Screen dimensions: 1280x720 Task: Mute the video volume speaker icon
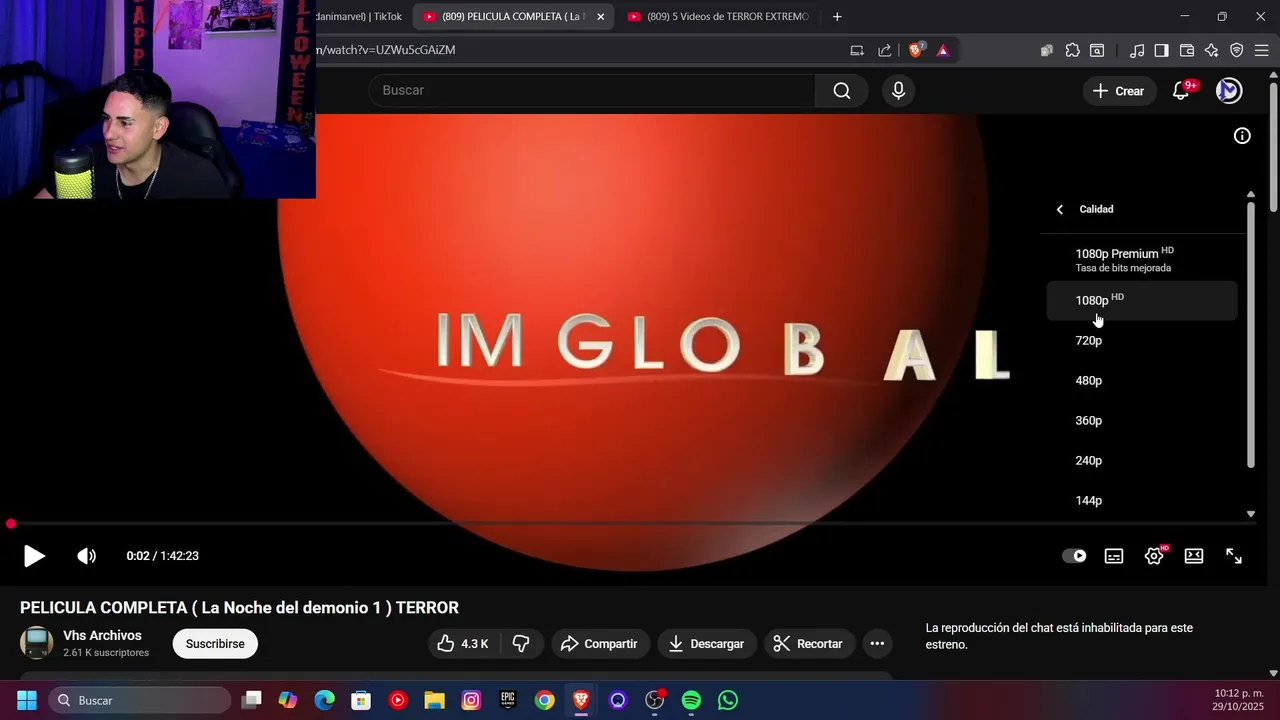[87, 556]
